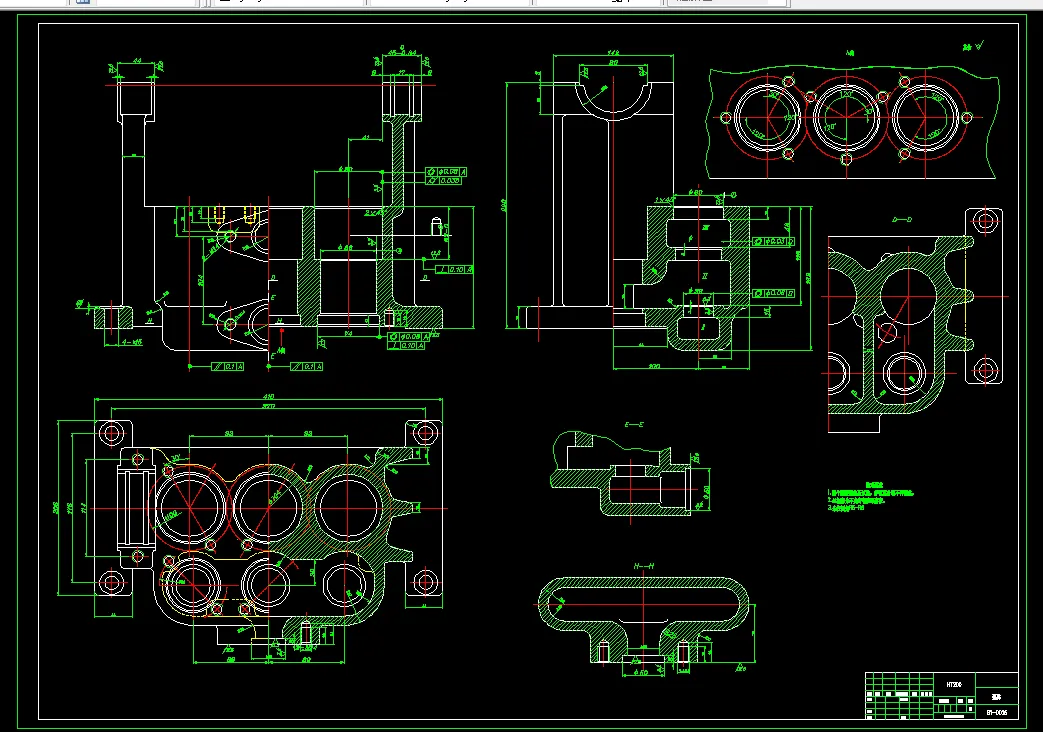Select the "E—E" section view label
The width and height of the screenshot is (1043, 732).
coord(633,425)
